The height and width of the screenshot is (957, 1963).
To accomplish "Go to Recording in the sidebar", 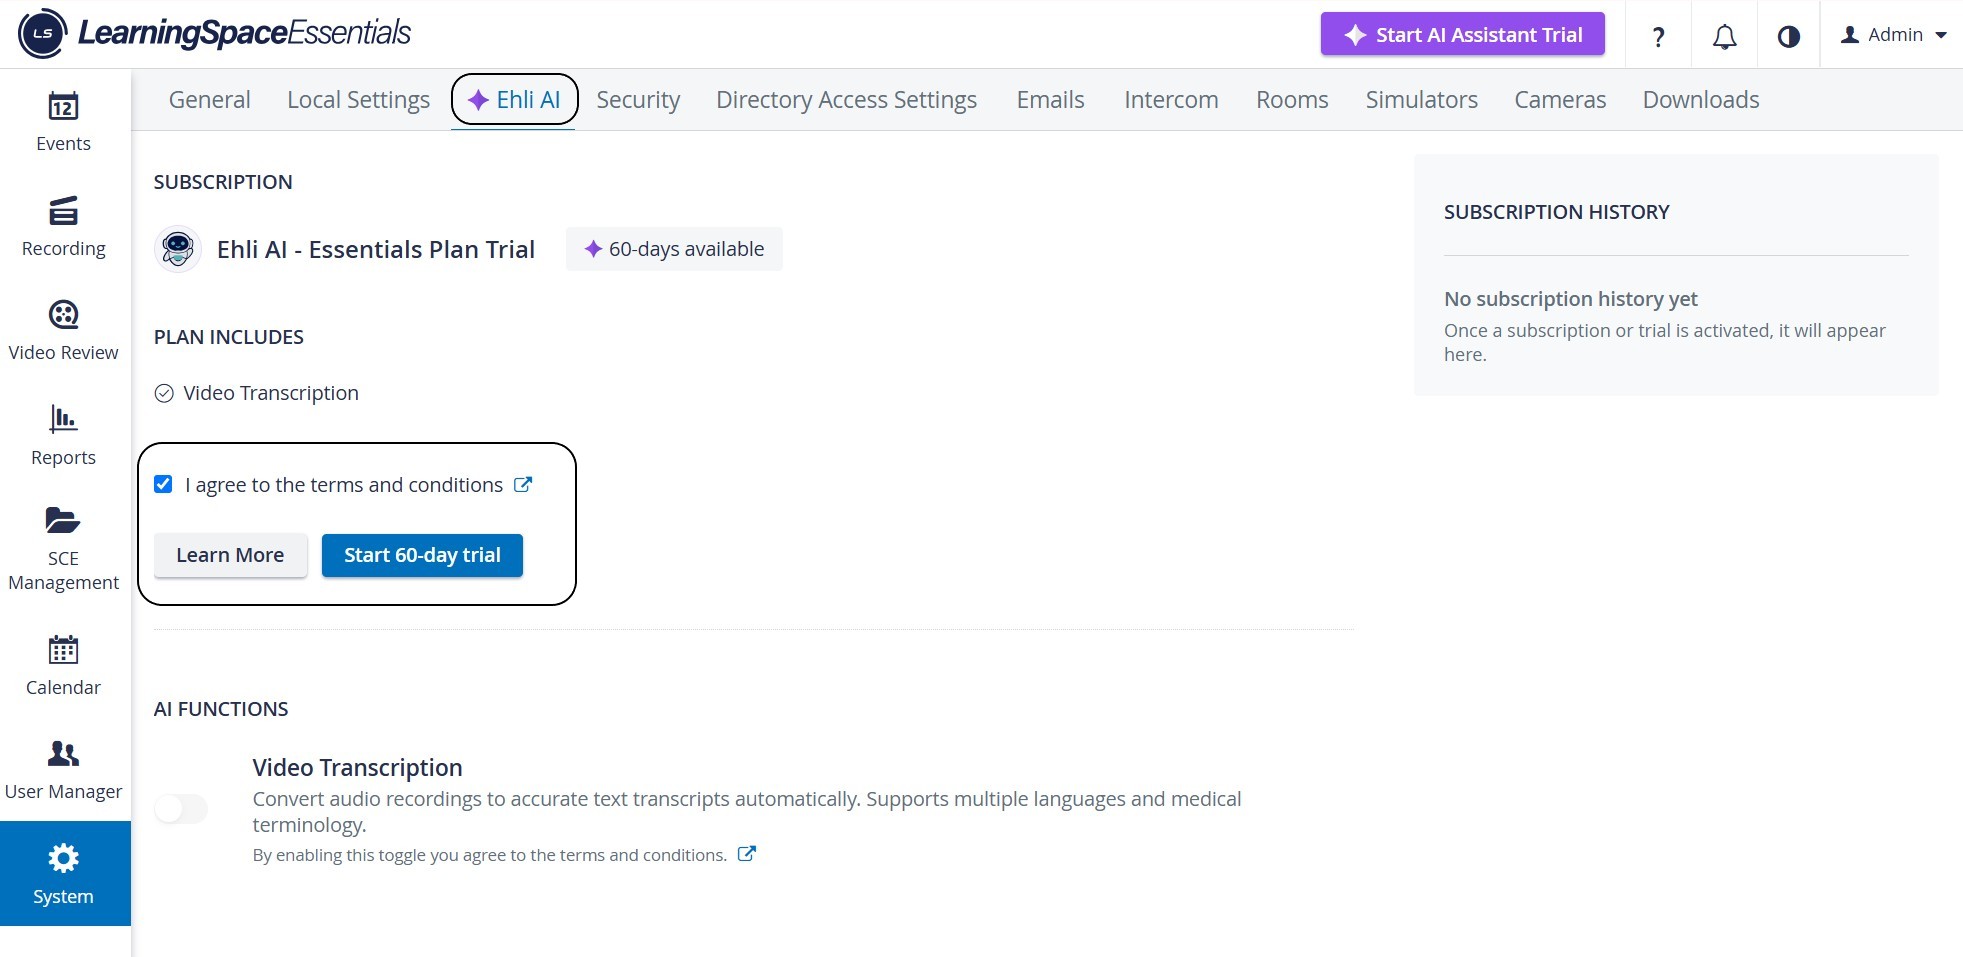I will (64, 227).
